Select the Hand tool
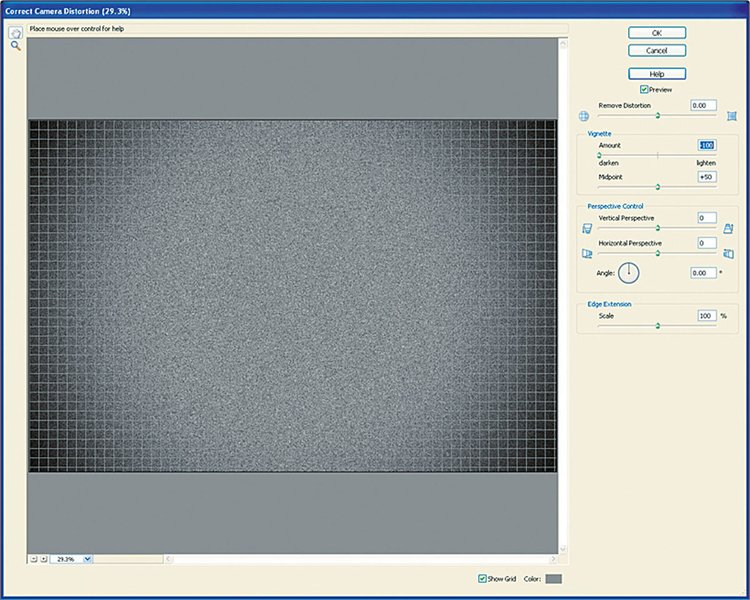The height and width of the screenshot is (600, 750). 16,33
